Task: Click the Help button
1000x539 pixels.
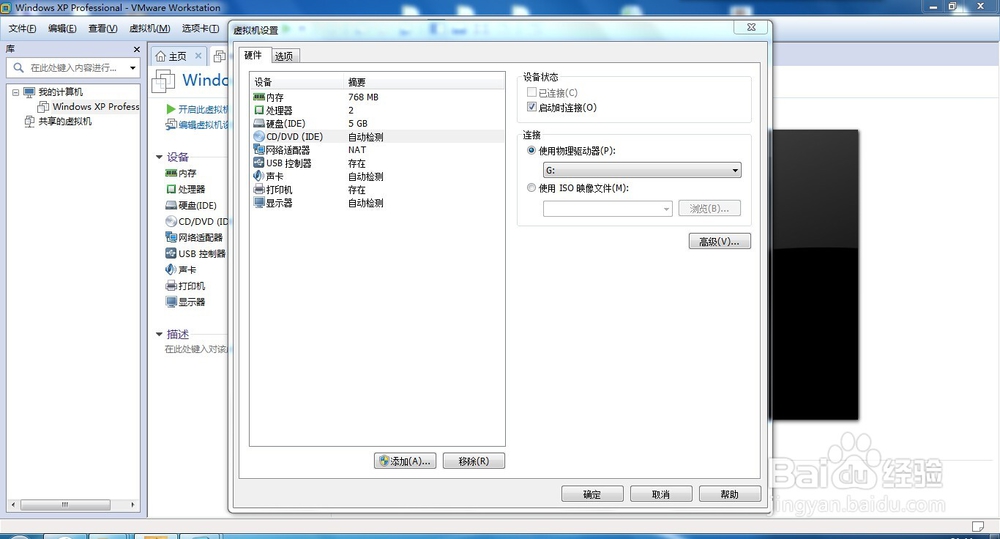Action: pyautogui.click(x=730, y=494)
